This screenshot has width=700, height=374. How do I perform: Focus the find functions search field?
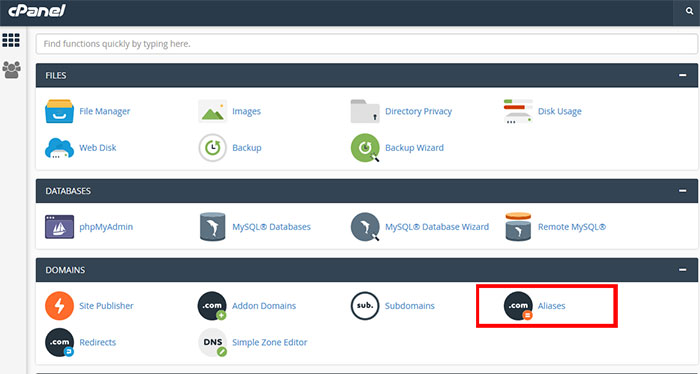coord(367,44)
